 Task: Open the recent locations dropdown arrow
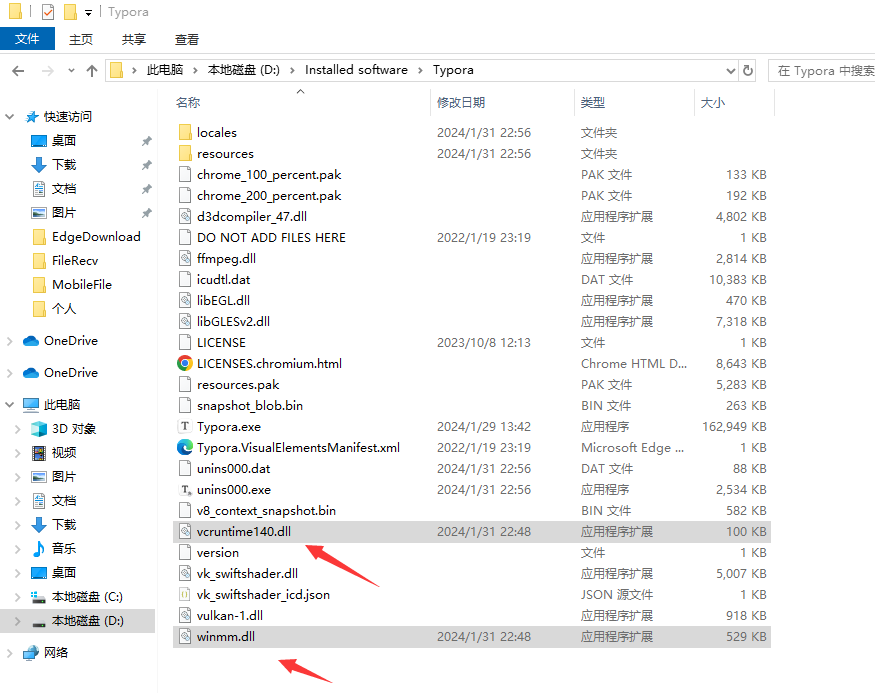tap(71, 71)
